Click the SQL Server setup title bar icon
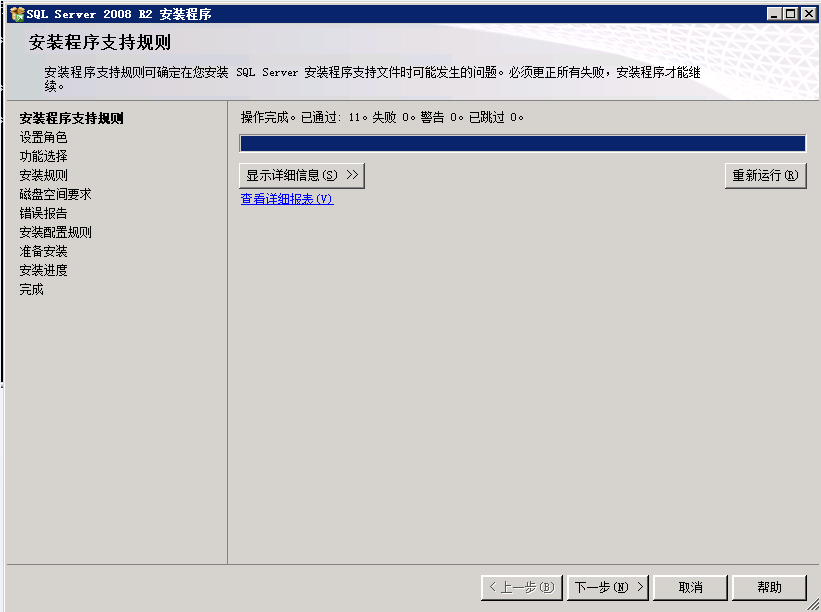Image resolution: width=821 pixels, height=612 pixels. (17, 14)
